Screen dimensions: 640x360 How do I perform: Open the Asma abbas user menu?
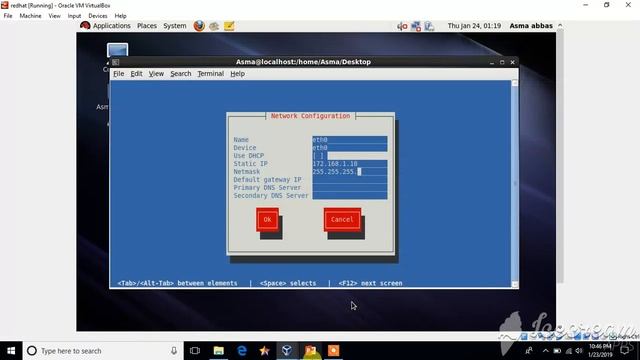tap(531, 26)
